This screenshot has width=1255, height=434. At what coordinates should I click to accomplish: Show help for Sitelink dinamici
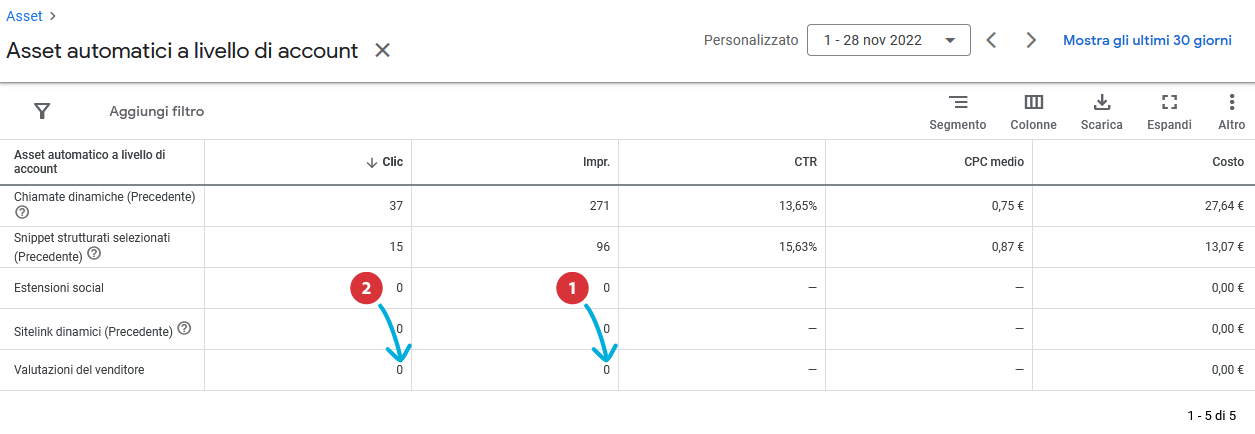184,329
